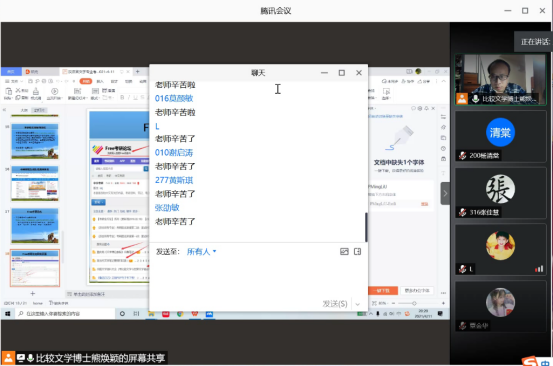Click the chat popout panel icon

tap(357, 251)
